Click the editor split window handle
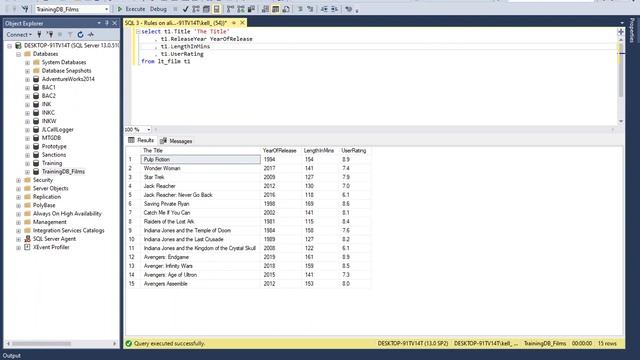 point(621,31)
